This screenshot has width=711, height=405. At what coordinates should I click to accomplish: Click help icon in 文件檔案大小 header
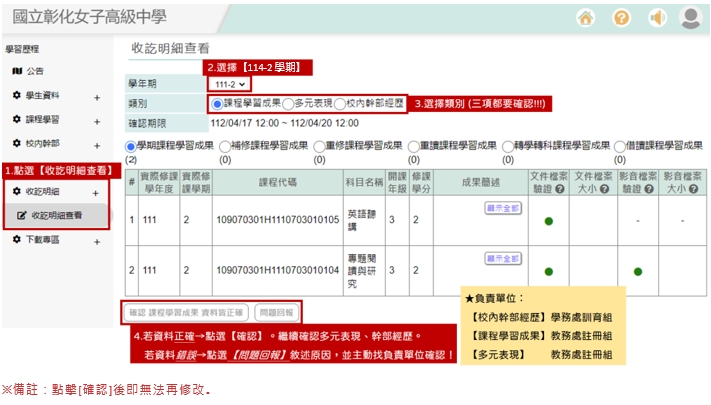click(604, 189)
